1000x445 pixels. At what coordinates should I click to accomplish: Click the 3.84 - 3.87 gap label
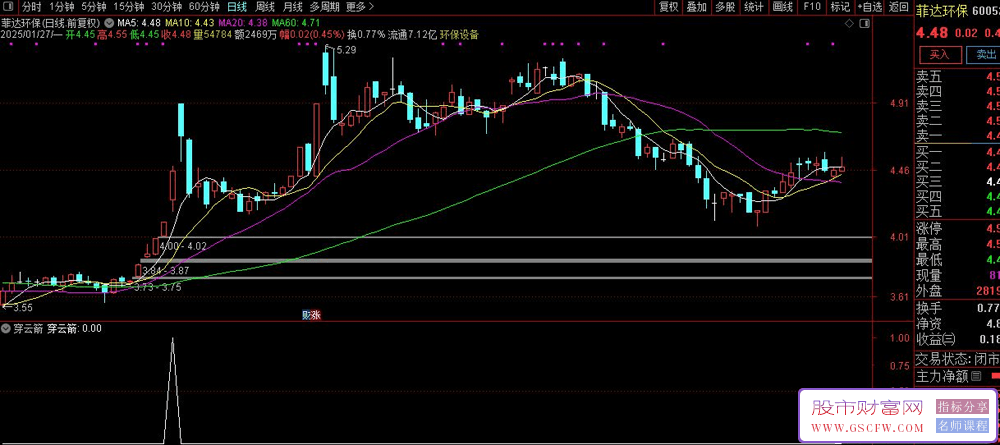tap(166, 270)
